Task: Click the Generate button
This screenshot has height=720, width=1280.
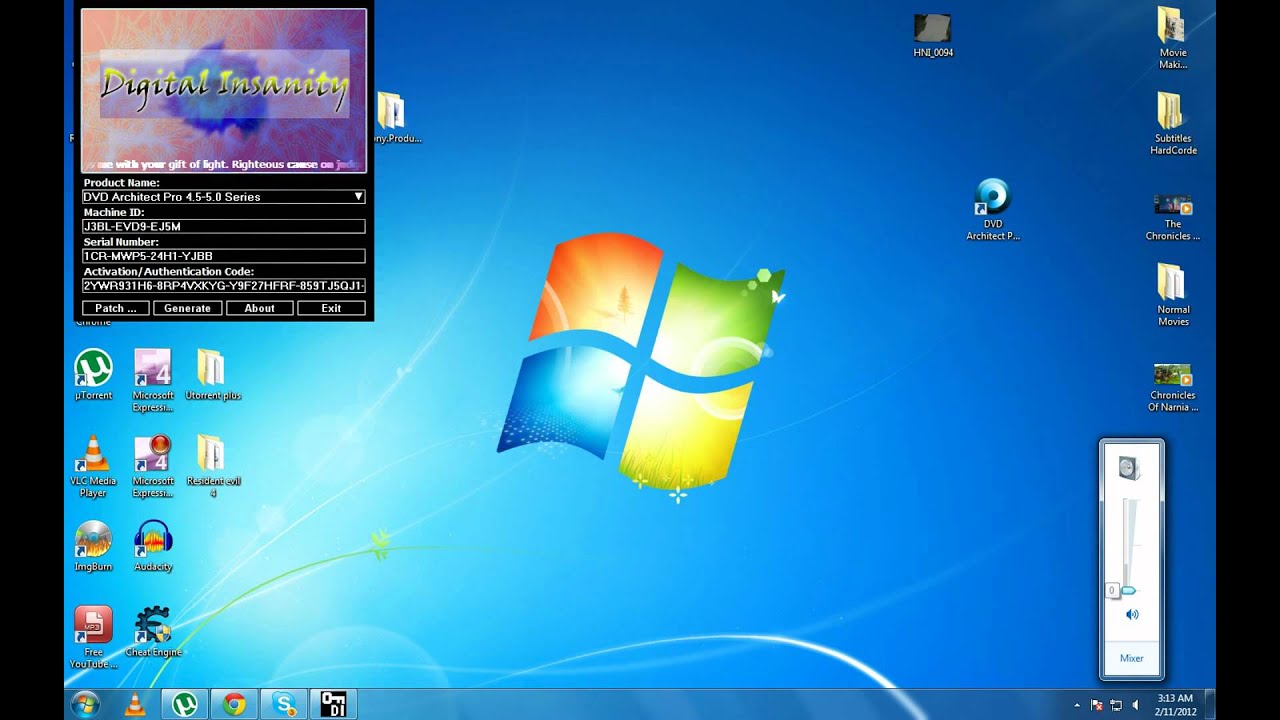Action: click(188, 308)
